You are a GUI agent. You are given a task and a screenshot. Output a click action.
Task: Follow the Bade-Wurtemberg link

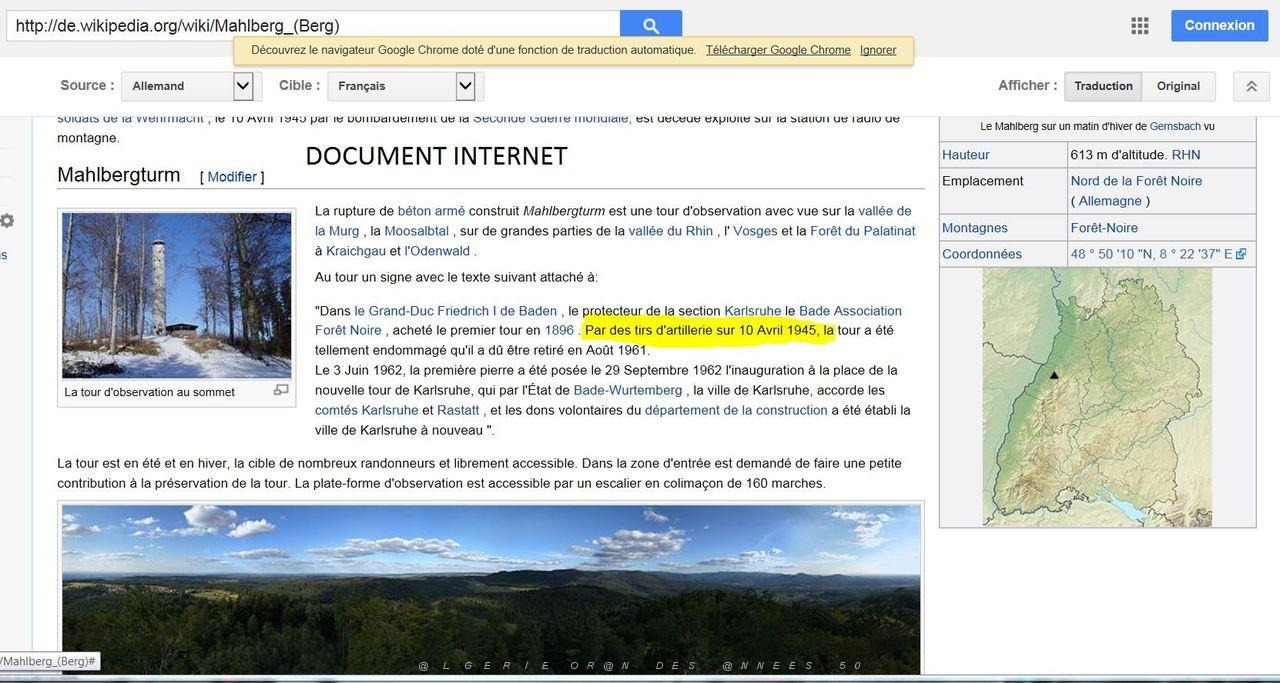pyautogui.click(x=628, y=390)
